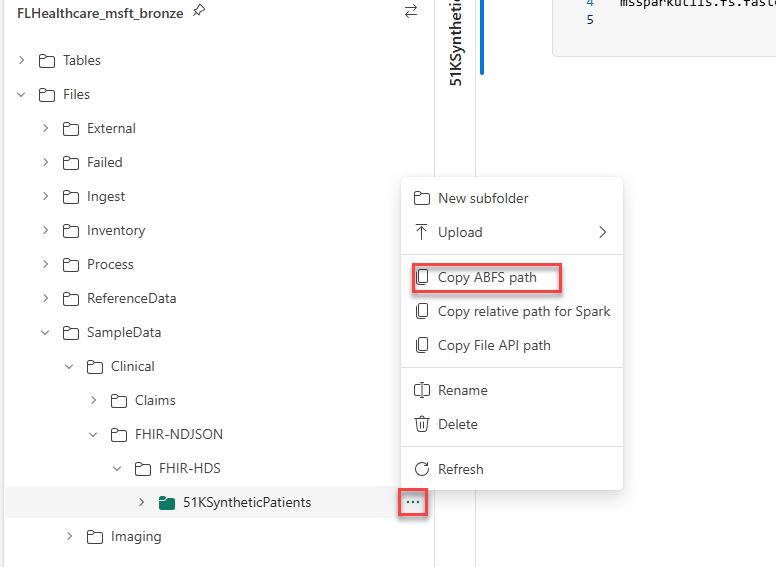Open the Upload submenu arrow
This screenshot has height=567, width=776.
tap(602, 232)
